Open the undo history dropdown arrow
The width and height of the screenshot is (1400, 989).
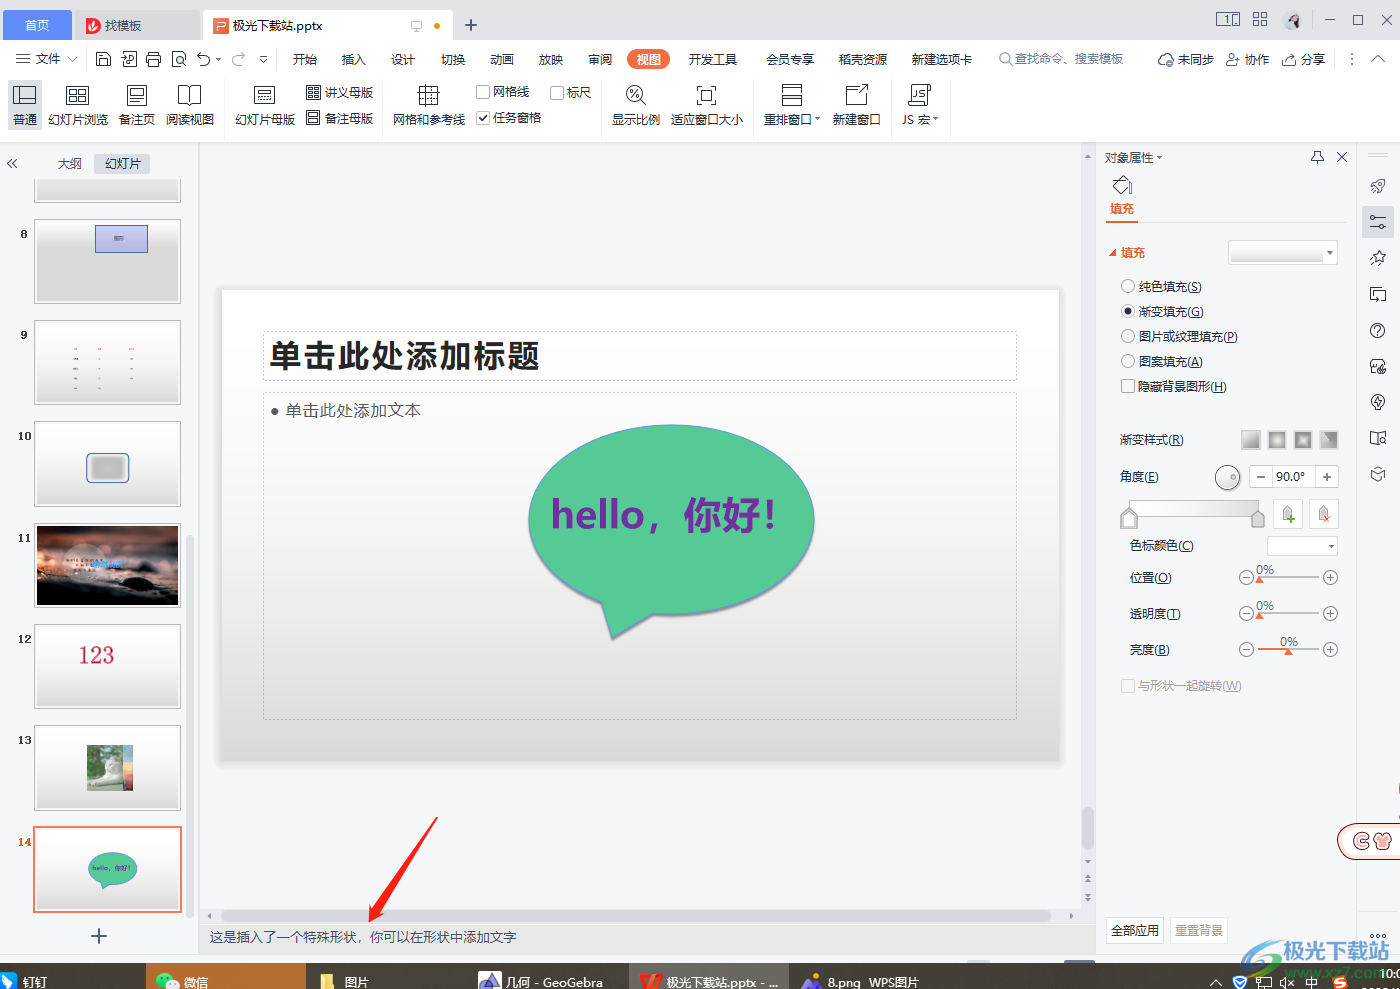click(219, 59)
